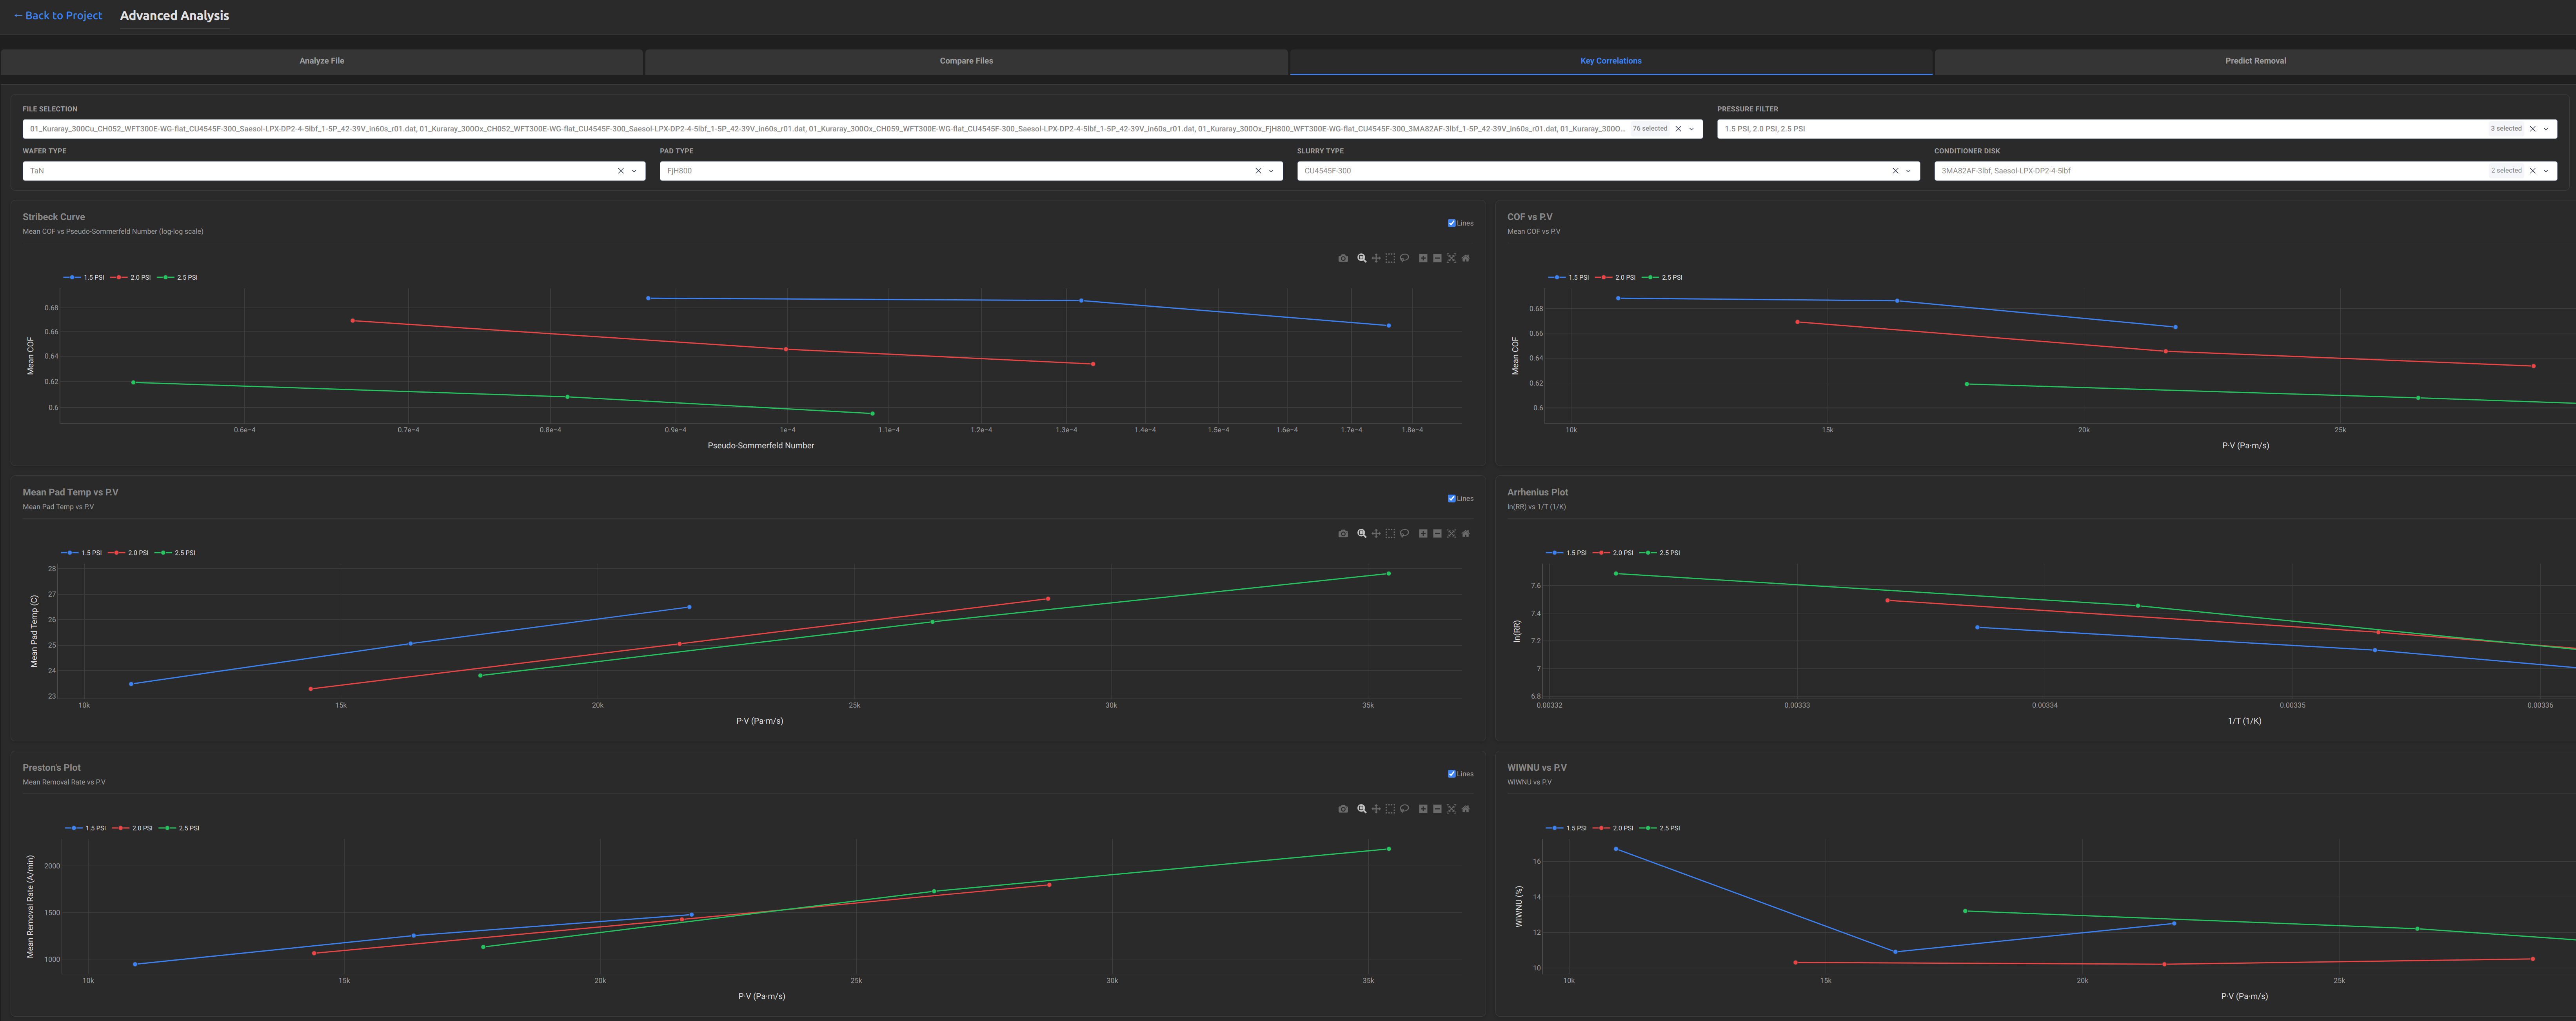Image resolution: width=2576 pixels, height=1021 pixels.
Task: Disable Lines on Mean Pad Temp chart
Action: [1451, 498]
